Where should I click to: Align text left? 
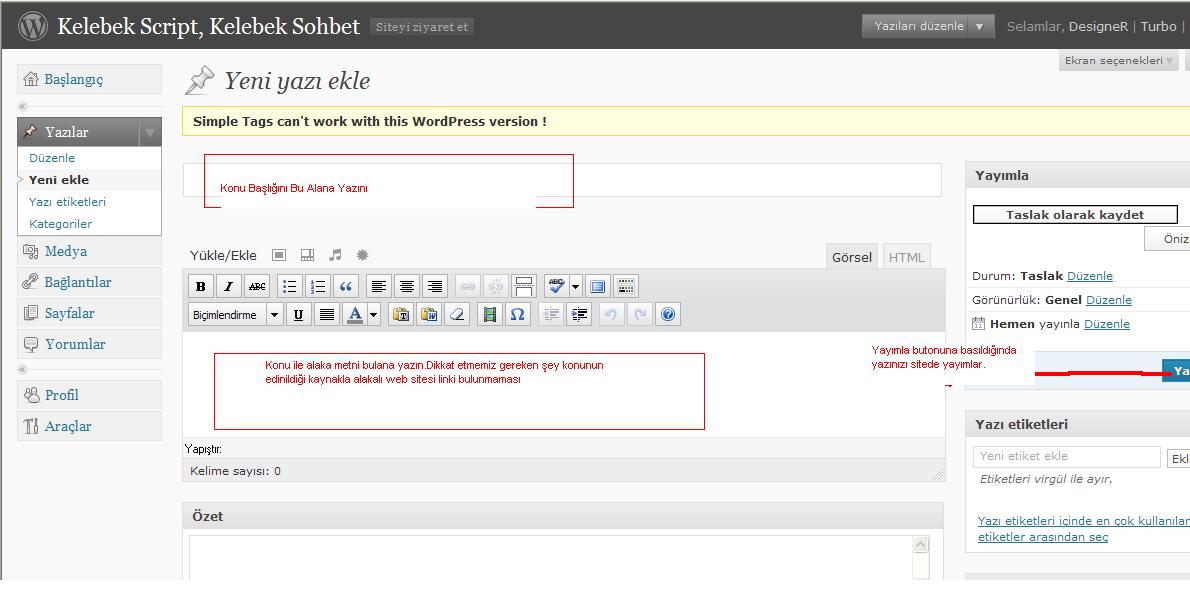coord(379,286)
